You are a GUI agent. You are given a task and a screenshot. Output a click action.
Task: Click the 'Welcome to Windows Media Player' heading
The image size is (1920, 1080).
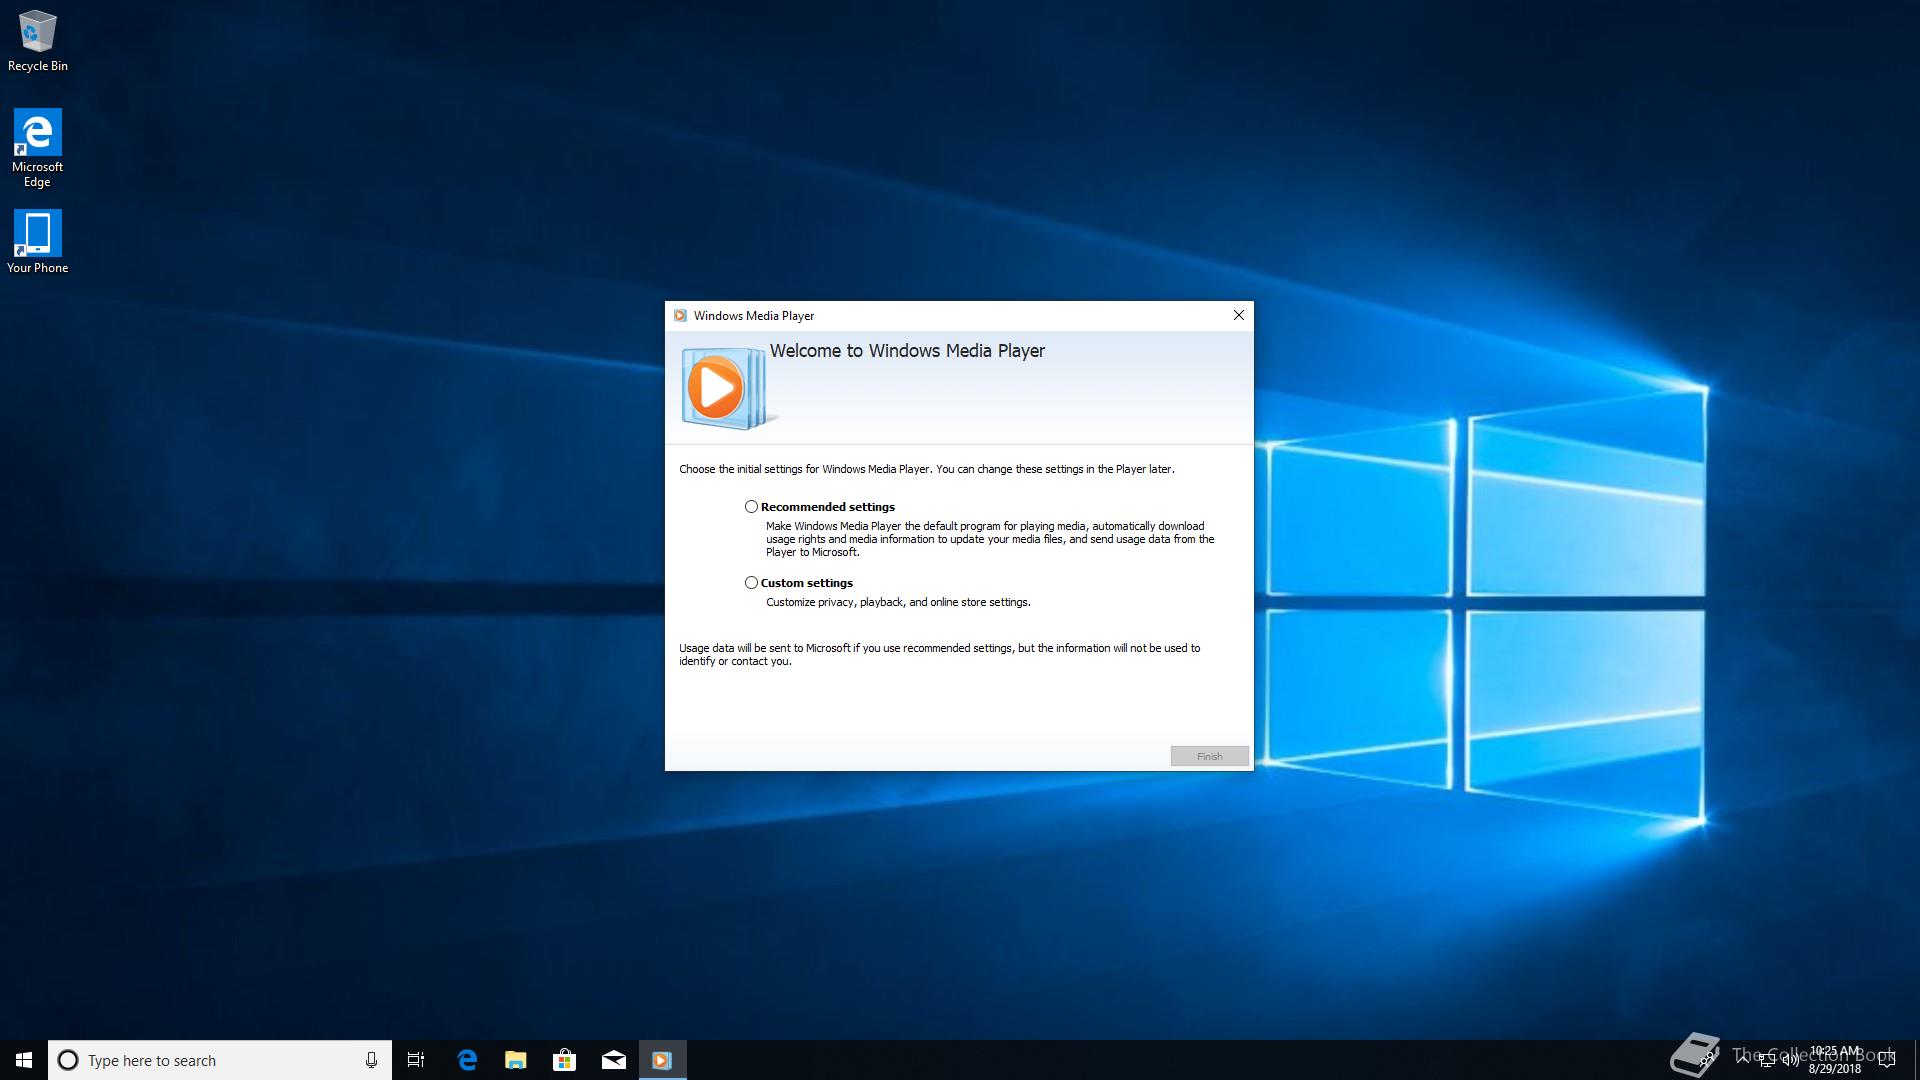tap(907, 351)
